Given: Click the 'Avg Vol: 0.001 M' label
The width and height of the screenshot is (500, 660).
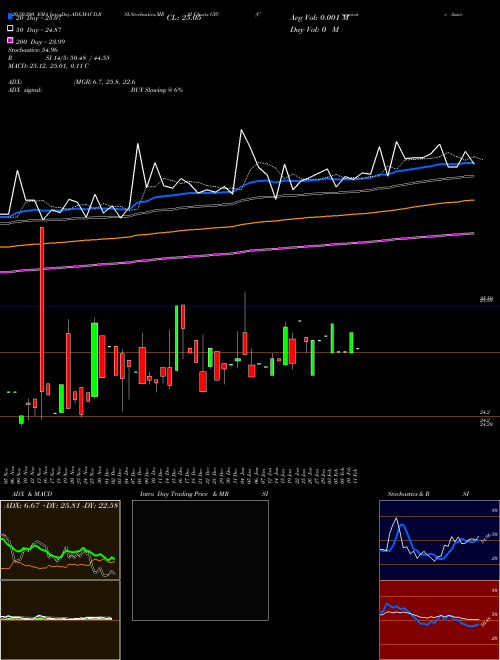Looking at the screenshot, I should (319, 18).
